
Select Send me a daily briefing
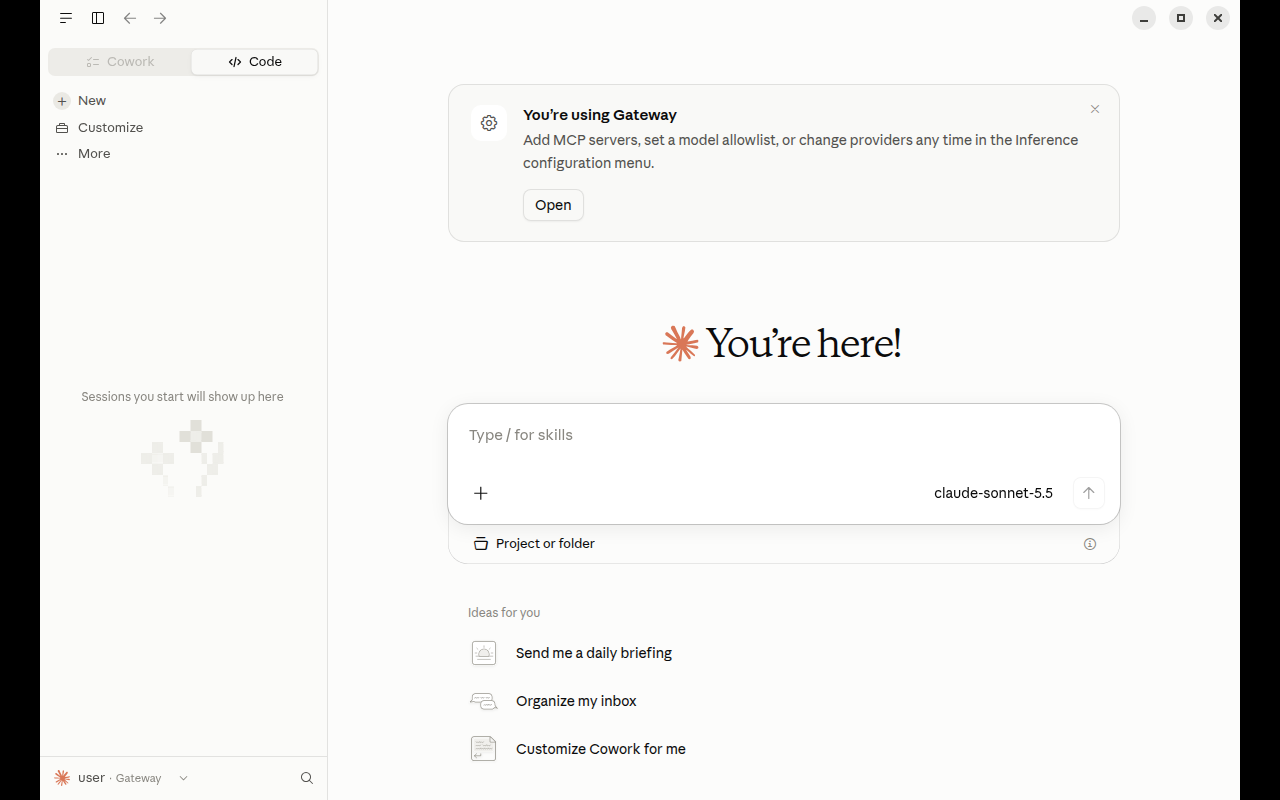coord(594,653)
